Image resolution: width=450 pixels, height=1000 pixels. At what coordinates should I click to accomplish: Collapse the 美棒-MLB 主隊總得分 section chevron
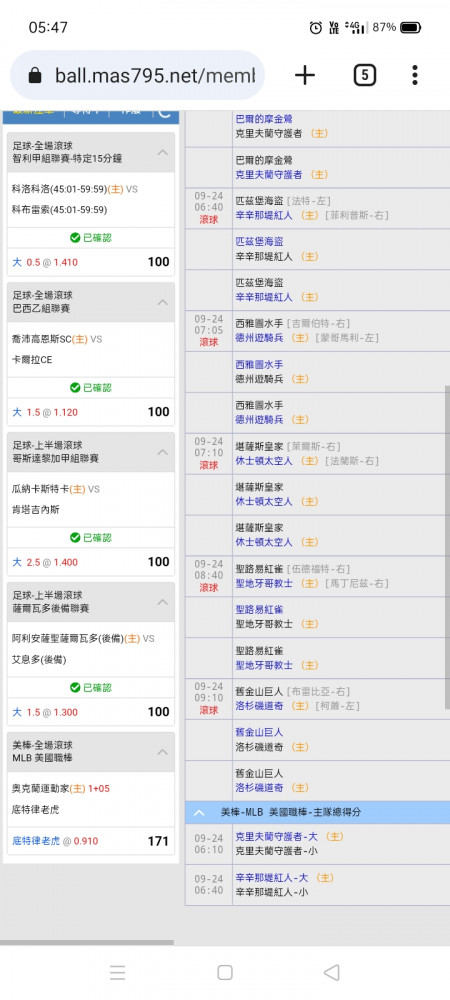[200, 812]
